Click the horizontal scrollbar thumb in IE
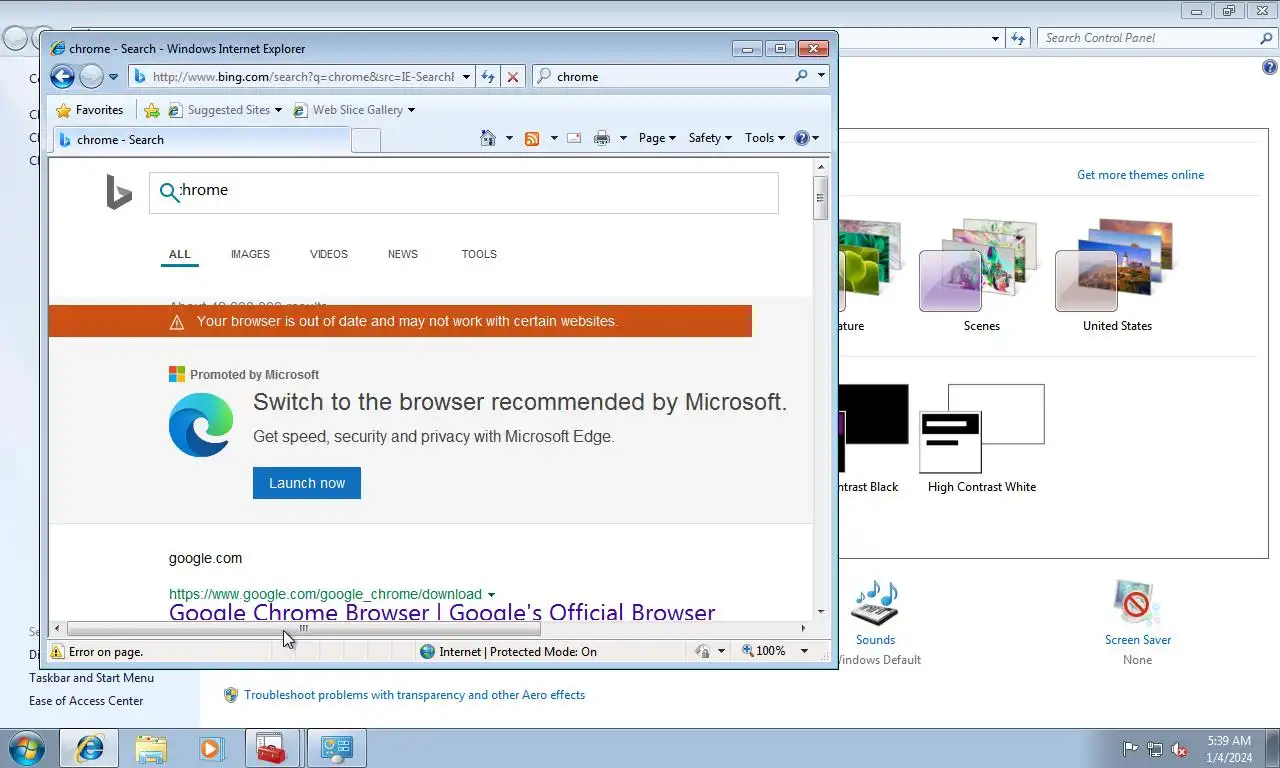 [x=303, y=629]
